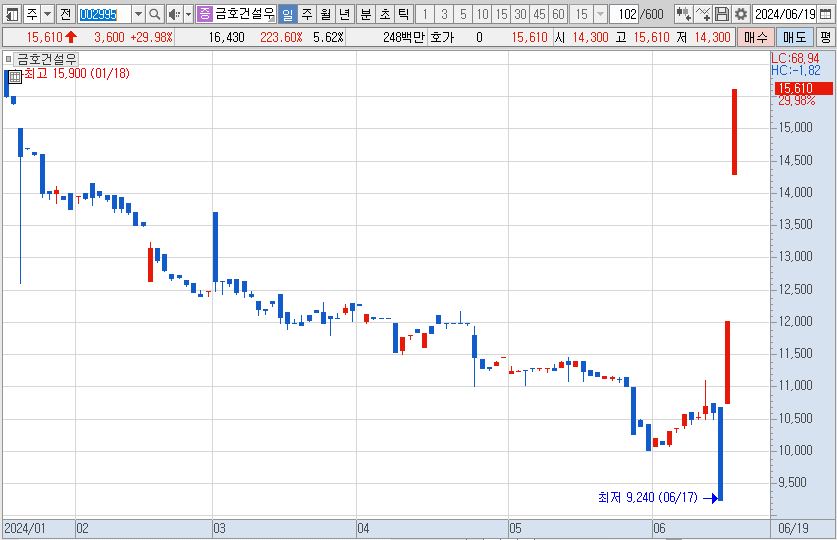Click the 2024/01 time axis label
The image size is (837, 540).
25,528
